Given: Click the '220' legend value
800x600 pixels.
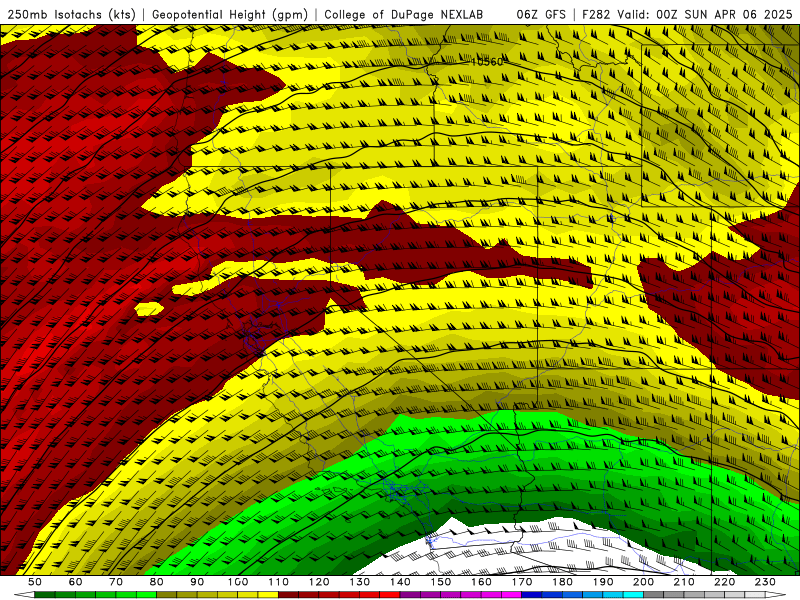Looking at the screenshot, I should tap(725, 582).
